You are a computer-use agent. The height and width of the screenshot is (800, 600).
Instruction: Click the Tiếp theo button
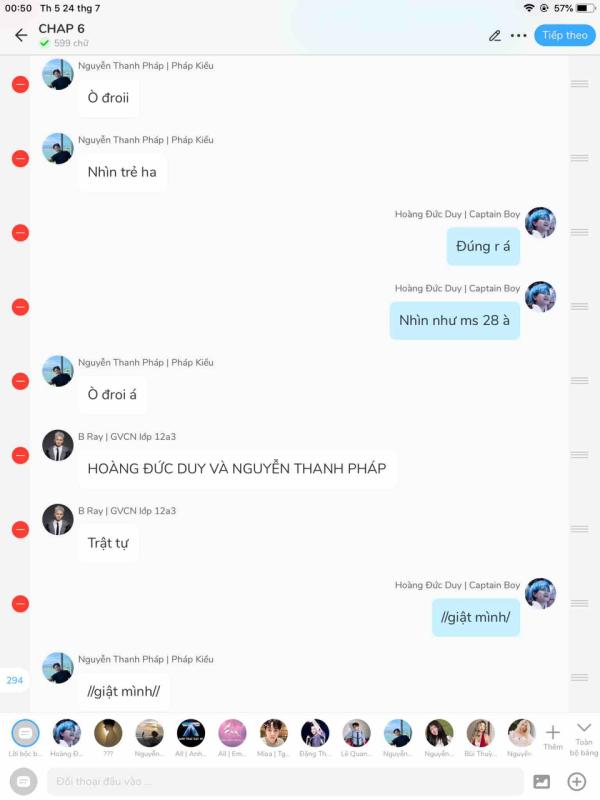(565, 35)
